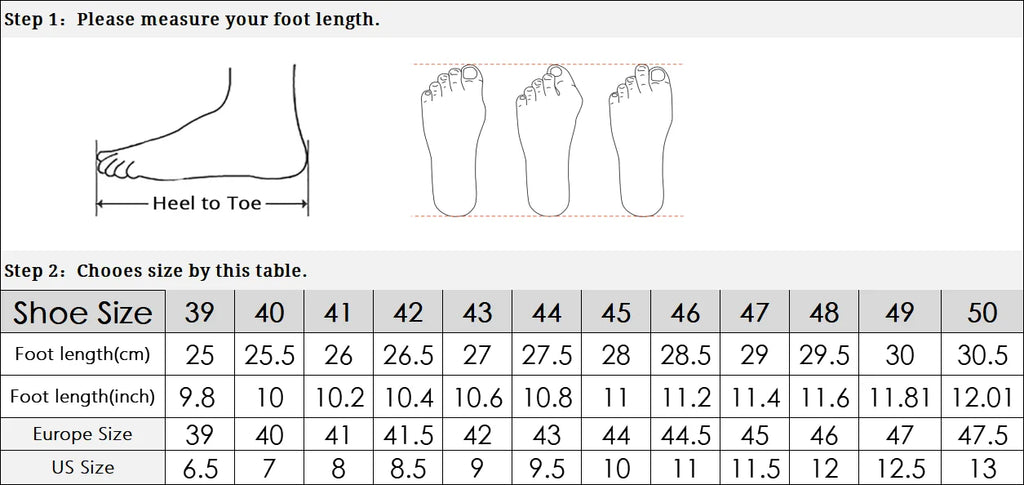Select the "Shoe Size" header cell

[x=83, y=313]
